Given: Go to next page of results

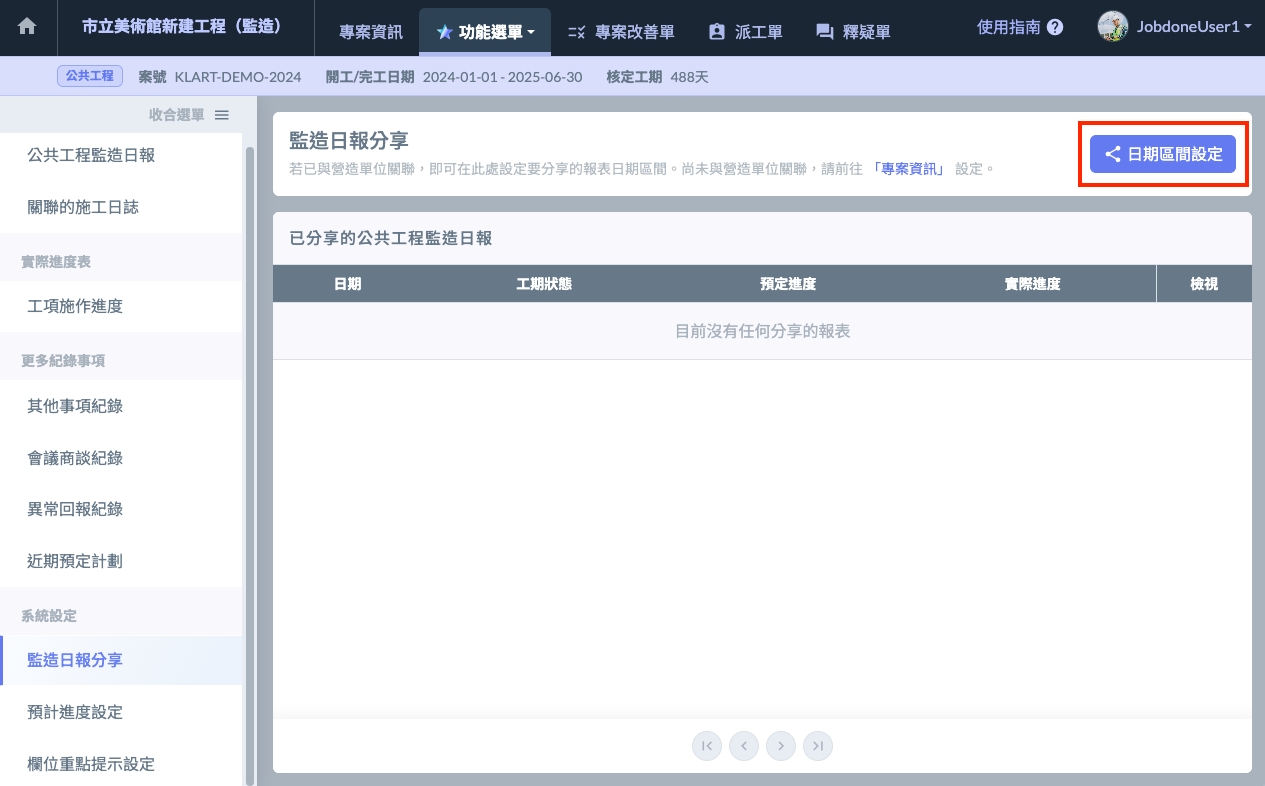Looking at the screenshot, I should coord(781,745).
